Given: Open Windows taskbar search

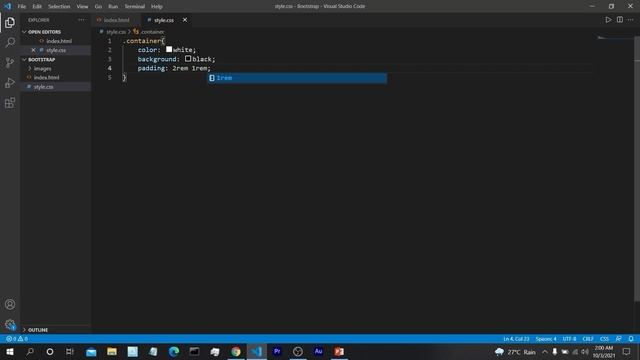Looking at the screenshot, I should click(x=30, y=351).
